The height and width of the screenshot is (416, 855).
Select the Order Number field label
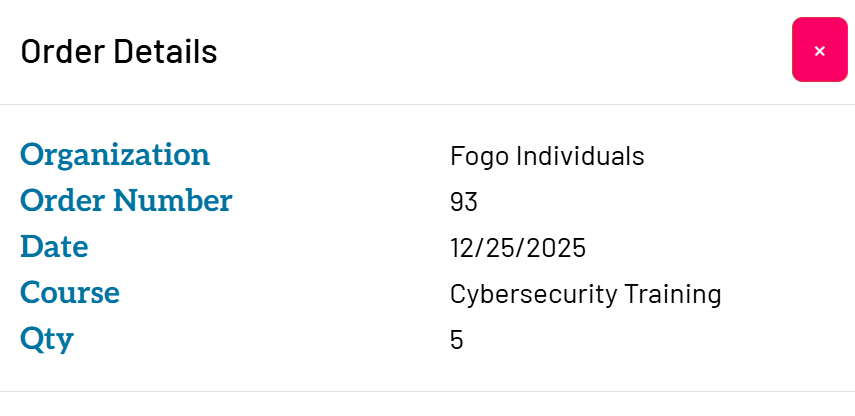click(126, 201)
